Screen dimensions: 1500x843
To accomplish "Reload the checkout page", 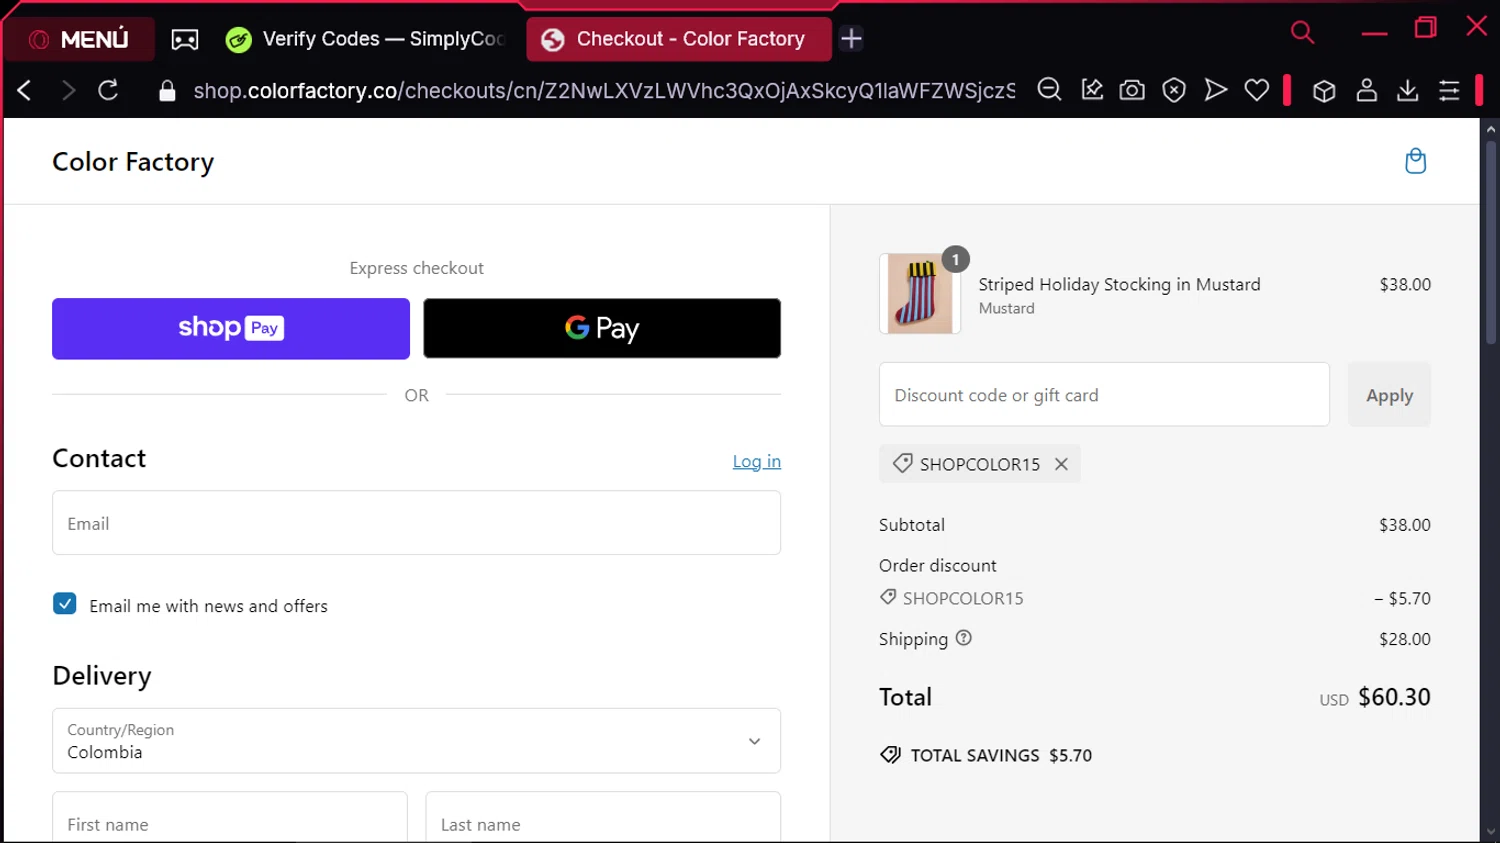I will click(x=108, y=91).
